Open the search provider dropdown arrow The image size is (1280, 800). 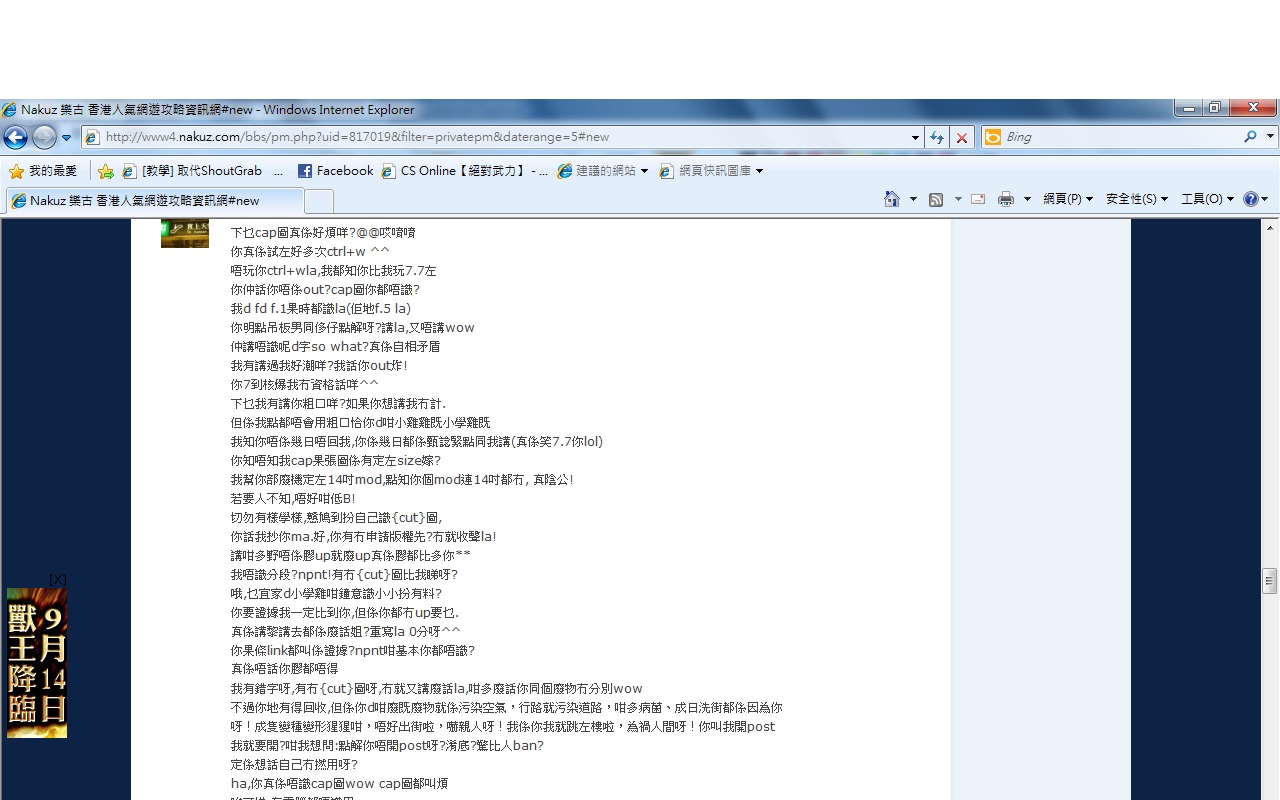(x=1270, y=137)
